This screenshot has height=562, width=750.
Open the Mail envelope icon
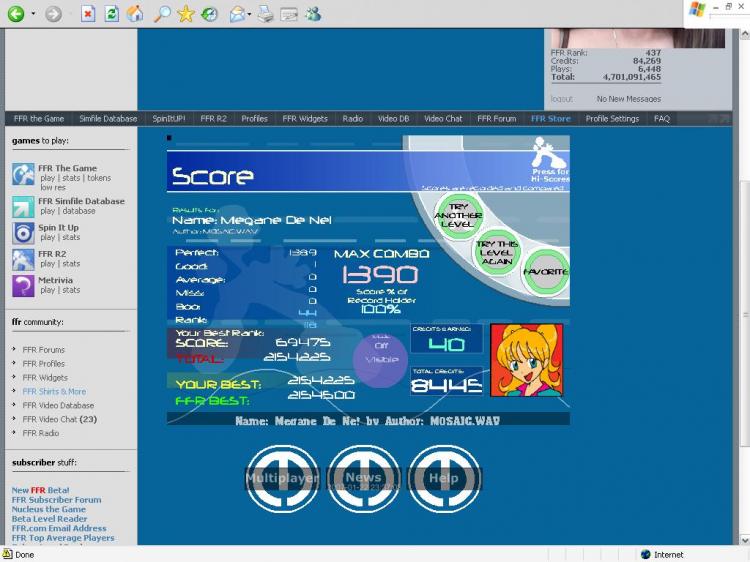point(237,14)
